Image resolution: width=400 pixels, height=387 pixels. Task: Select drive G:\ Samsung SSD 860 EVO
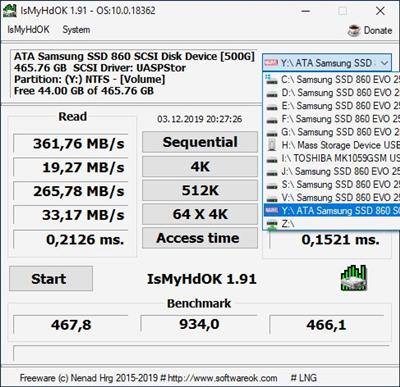pyautogui.click(x=332, y=132)
